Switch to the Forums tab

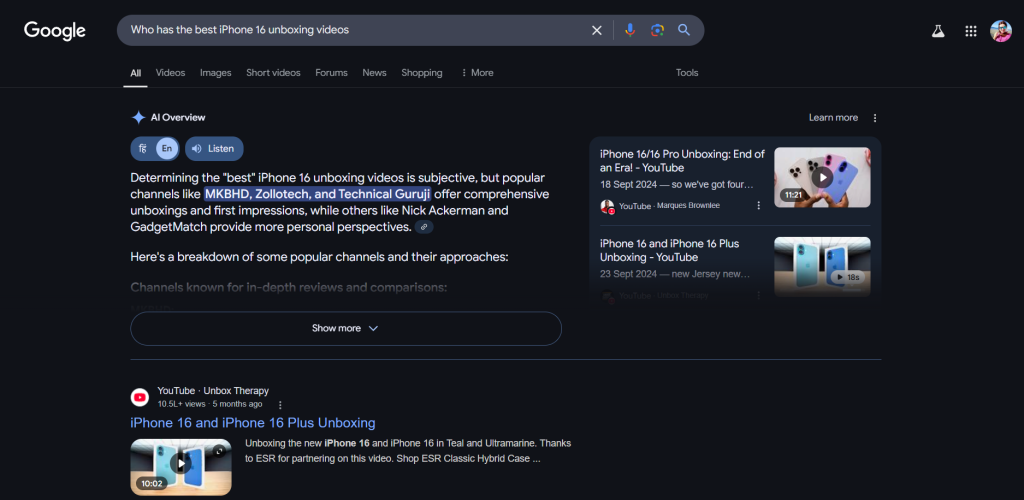331,73
